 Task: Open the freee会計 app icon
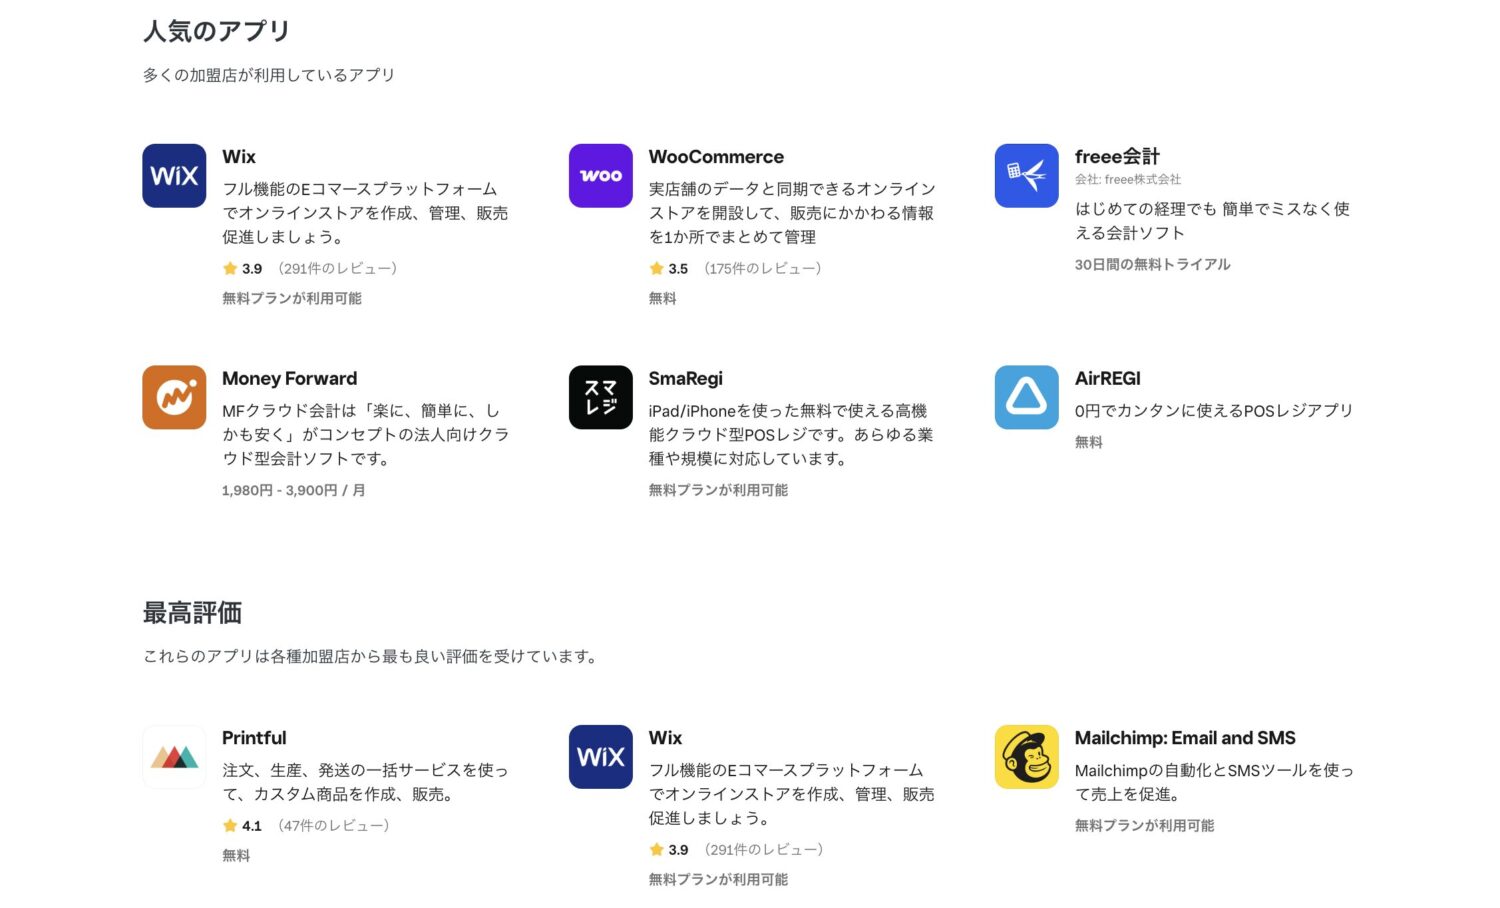tap(1026, 175)
